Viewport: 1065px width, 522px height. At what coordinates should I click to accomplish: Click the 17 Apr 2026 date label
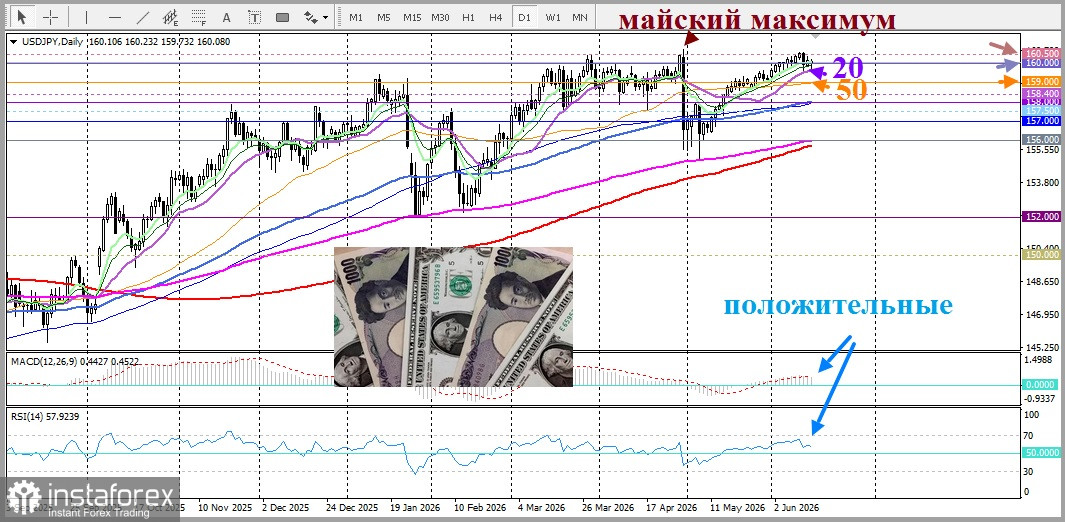pyautogui.click(x=672, y=508)
